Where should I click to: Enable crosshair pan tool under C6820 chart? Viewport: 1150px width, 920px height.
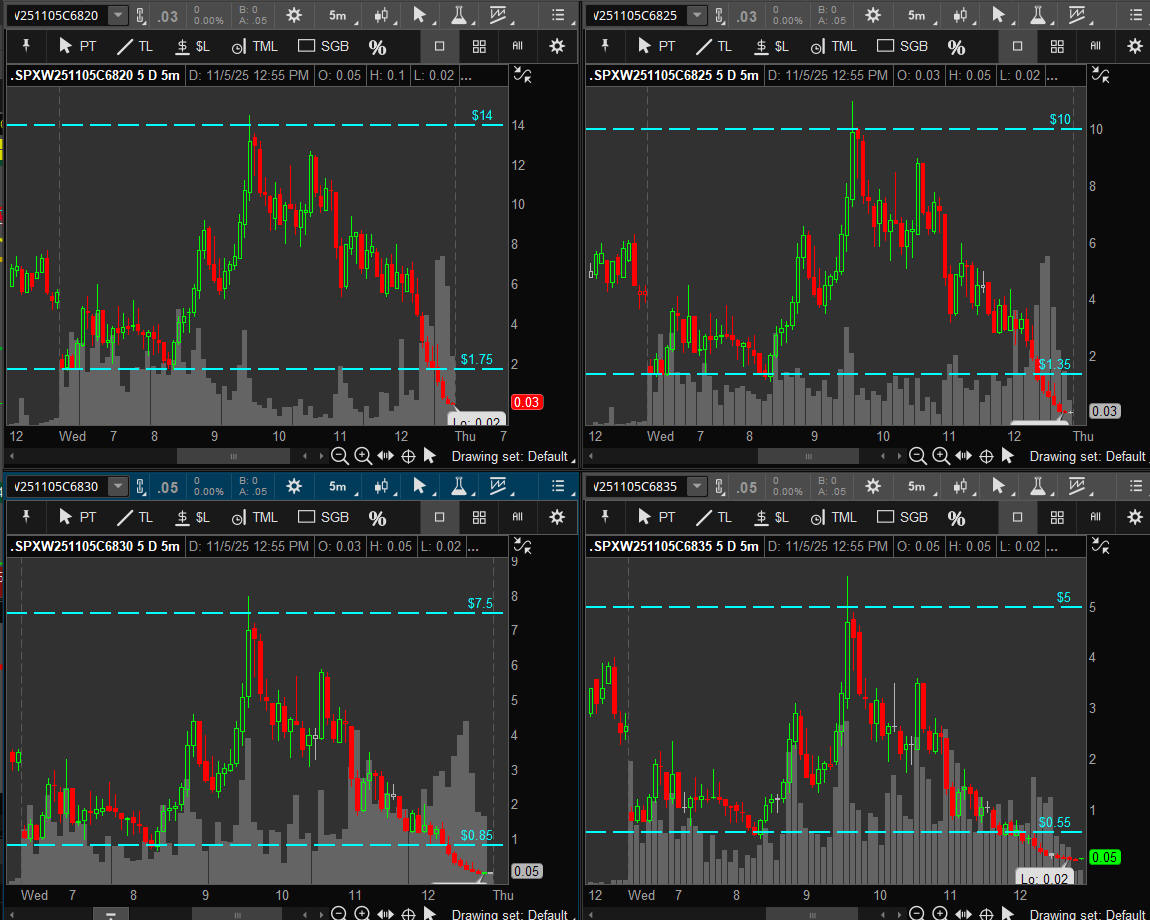pos(408,456)
